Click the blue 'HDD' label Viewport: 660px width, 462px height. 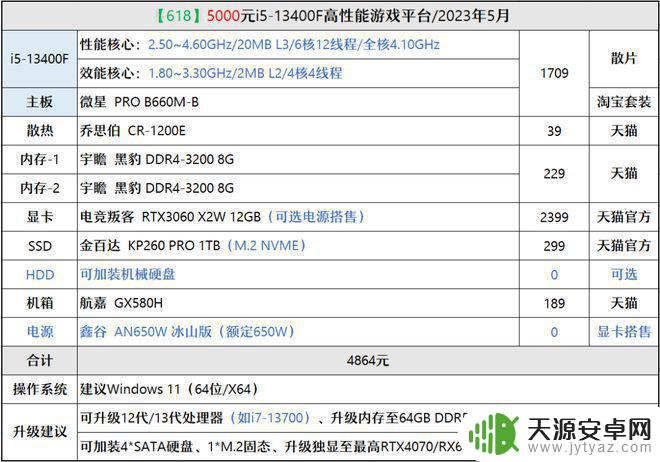click(40, 275)
